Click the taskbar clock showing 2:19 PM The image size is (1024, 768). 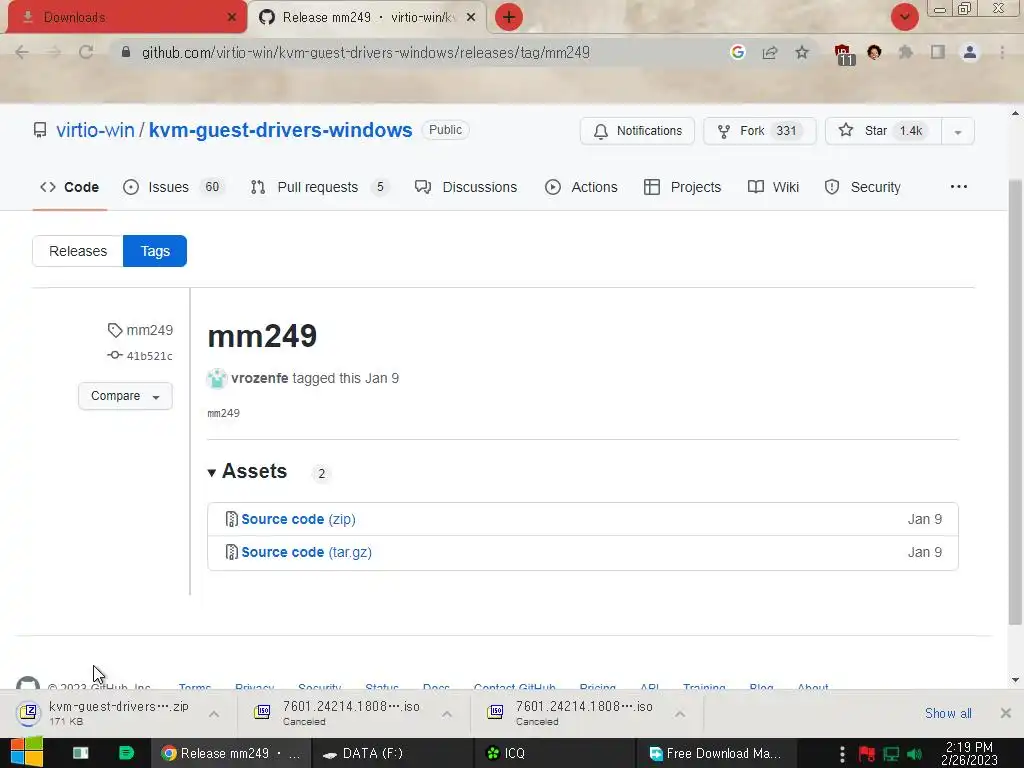pos(969,753)
